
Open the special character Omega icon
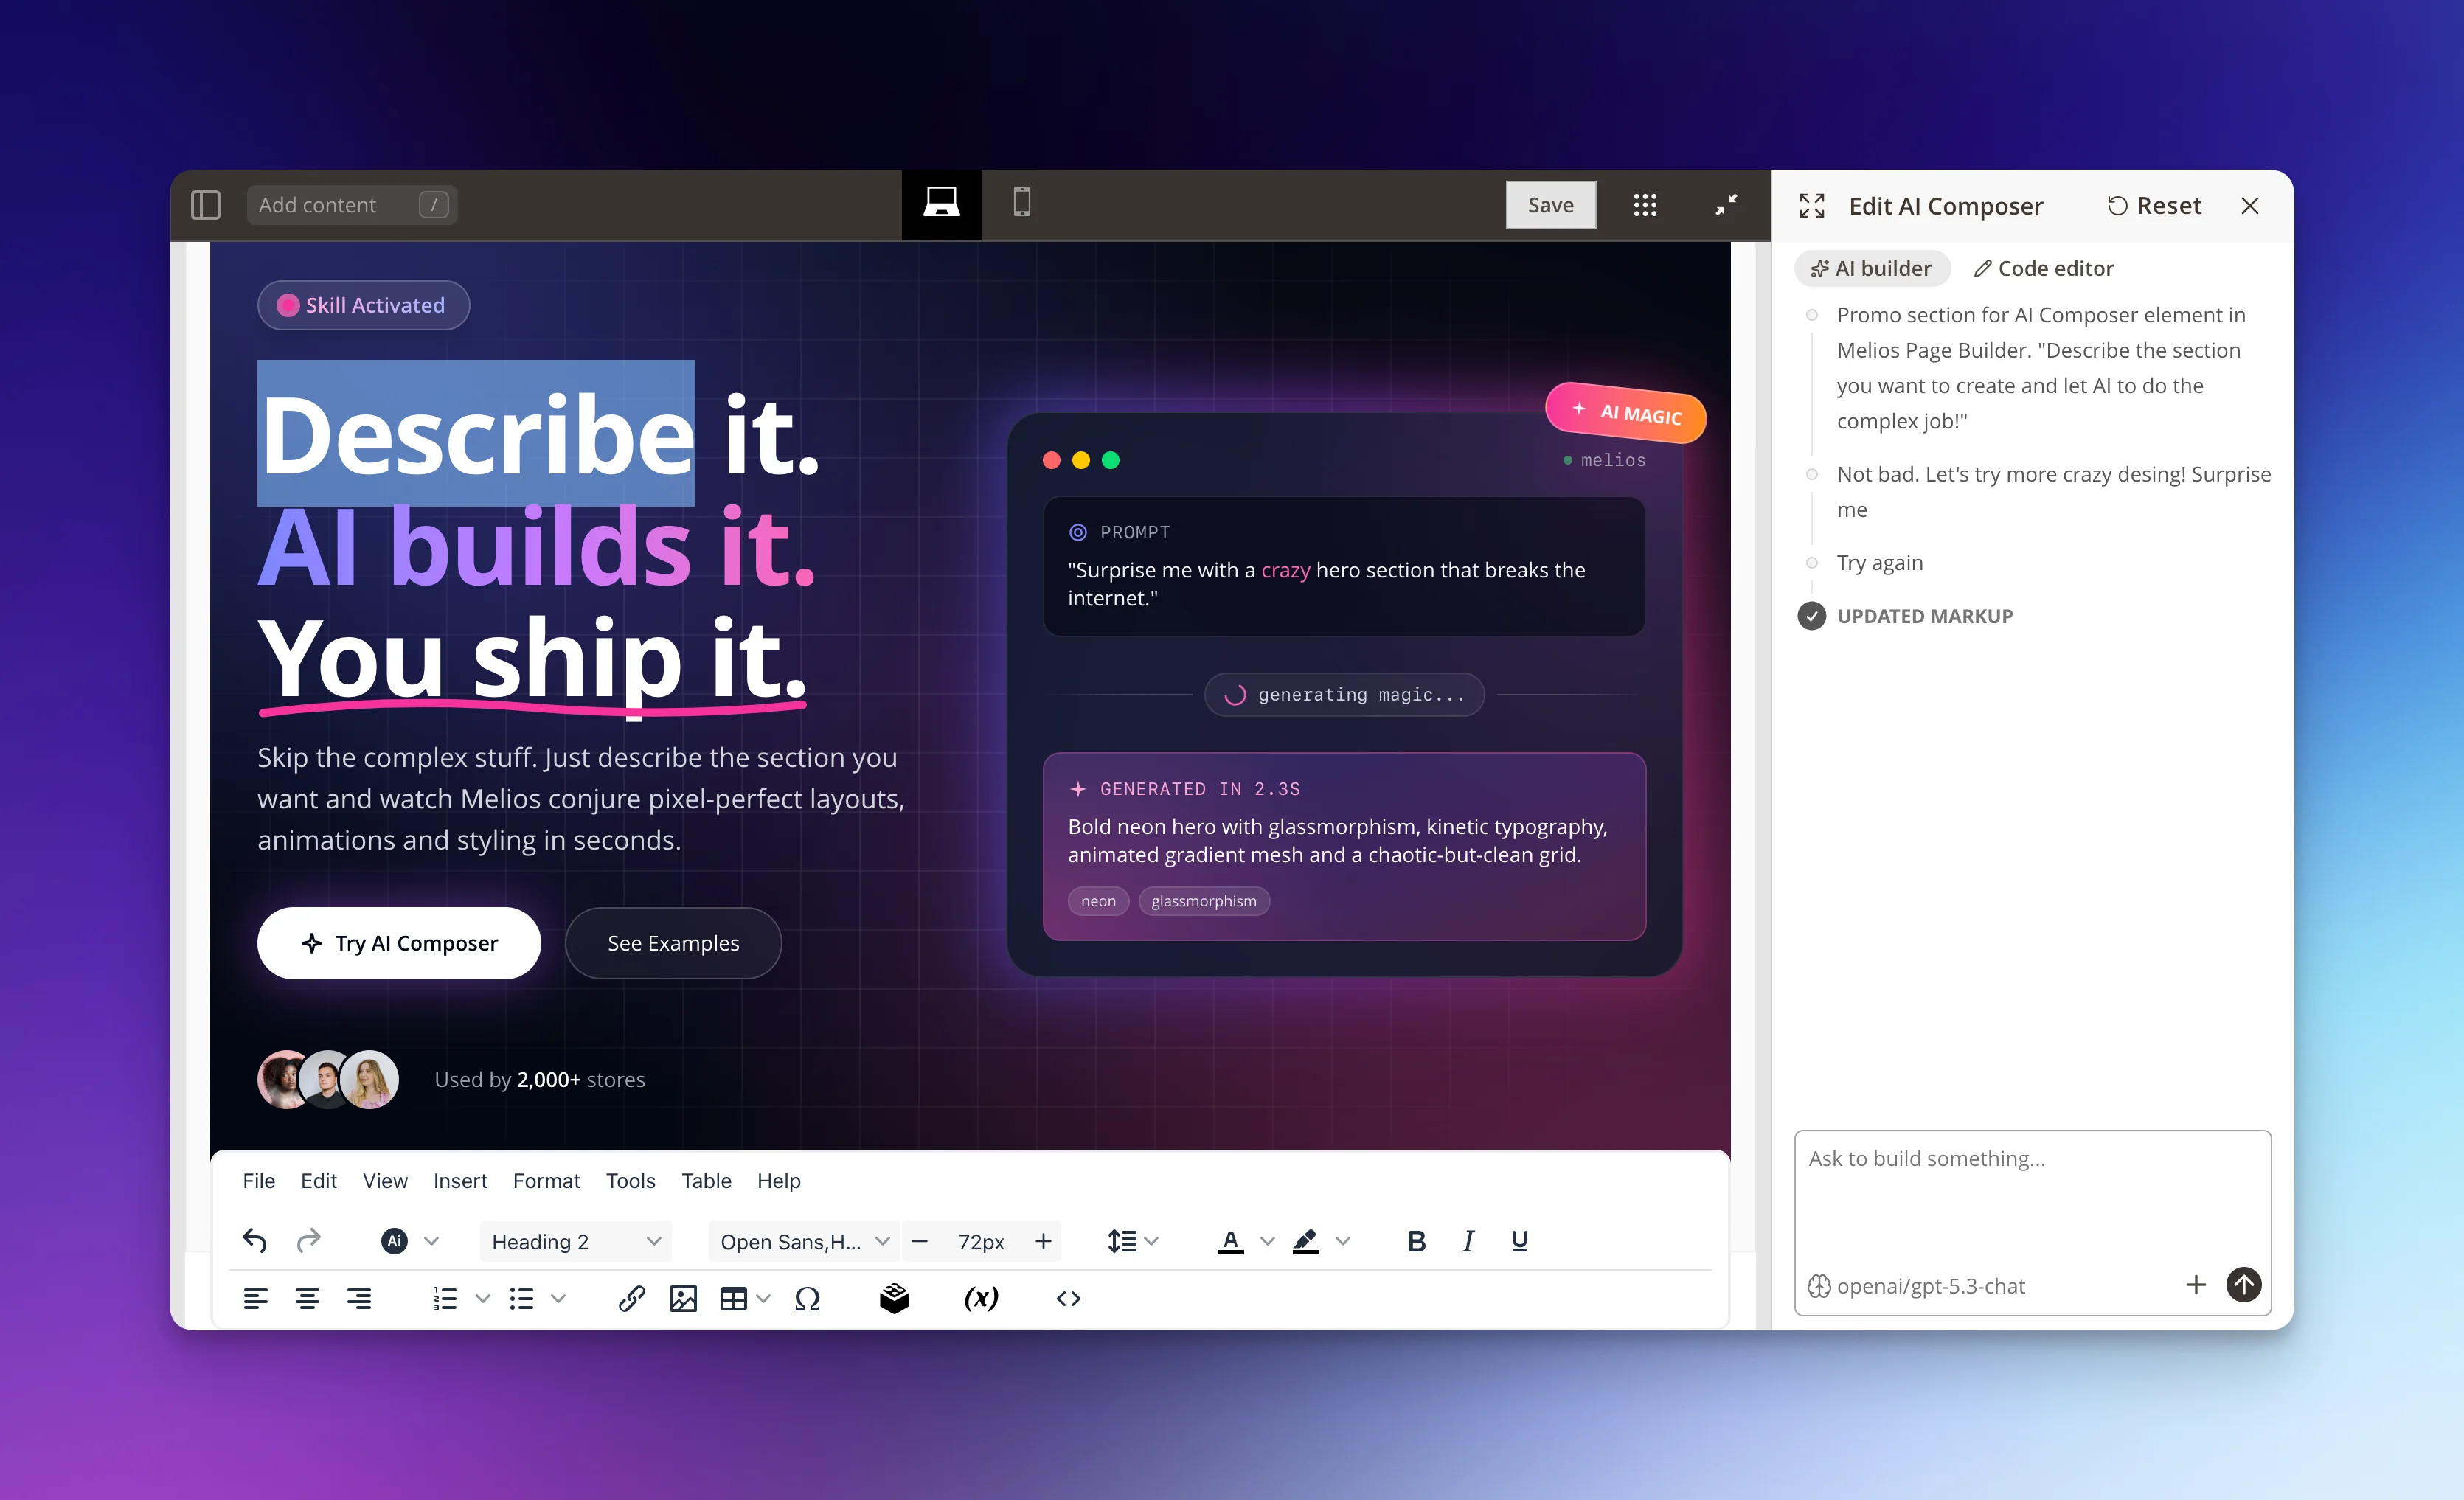coord(807,1298)
